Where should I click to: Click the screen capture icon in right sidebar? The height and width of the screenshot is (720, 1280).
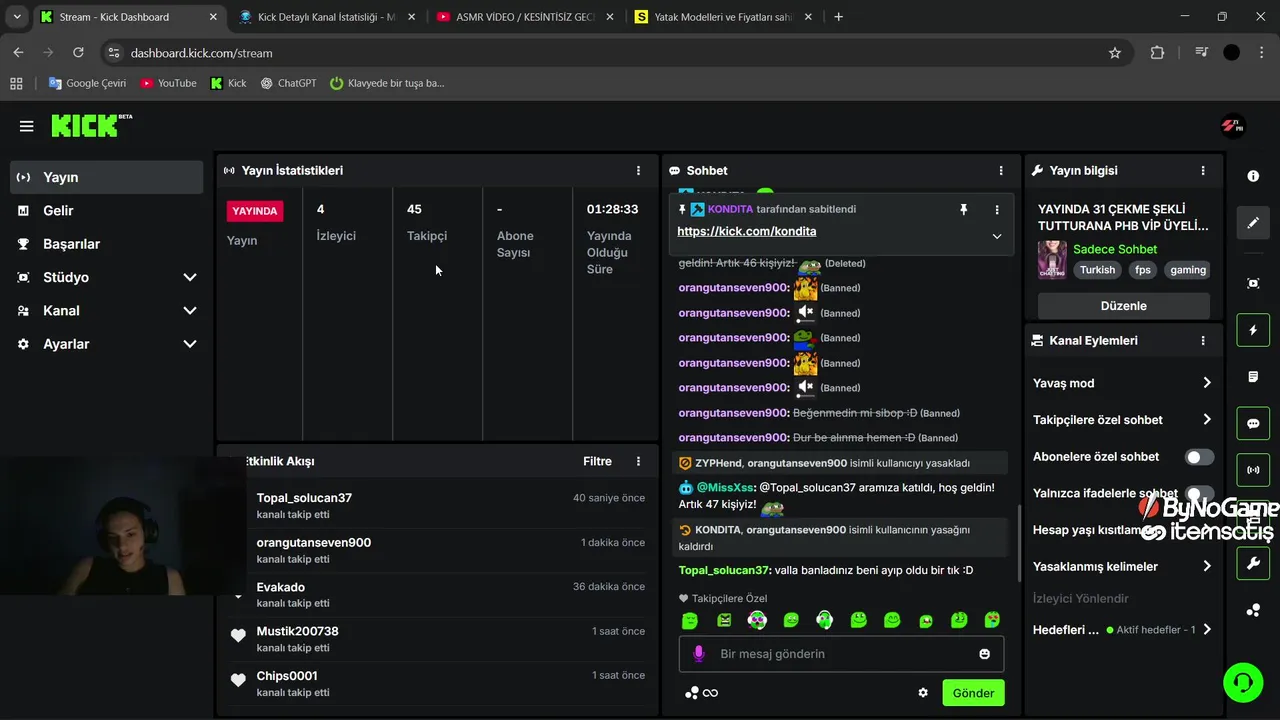coord(1253,283)
